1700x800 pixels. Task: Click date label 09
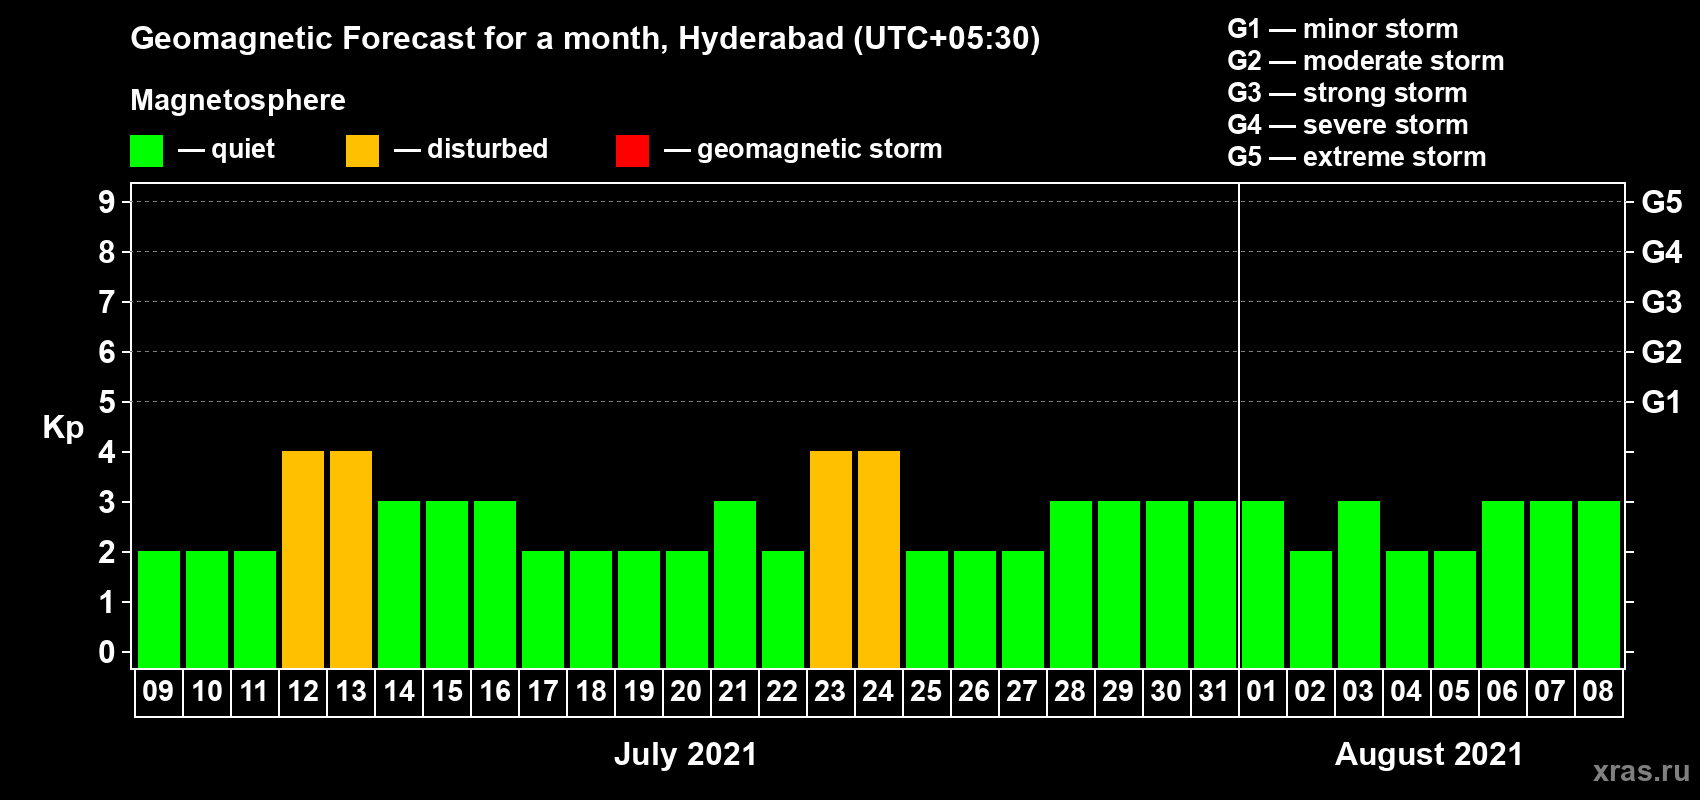(x=158, y=691)
